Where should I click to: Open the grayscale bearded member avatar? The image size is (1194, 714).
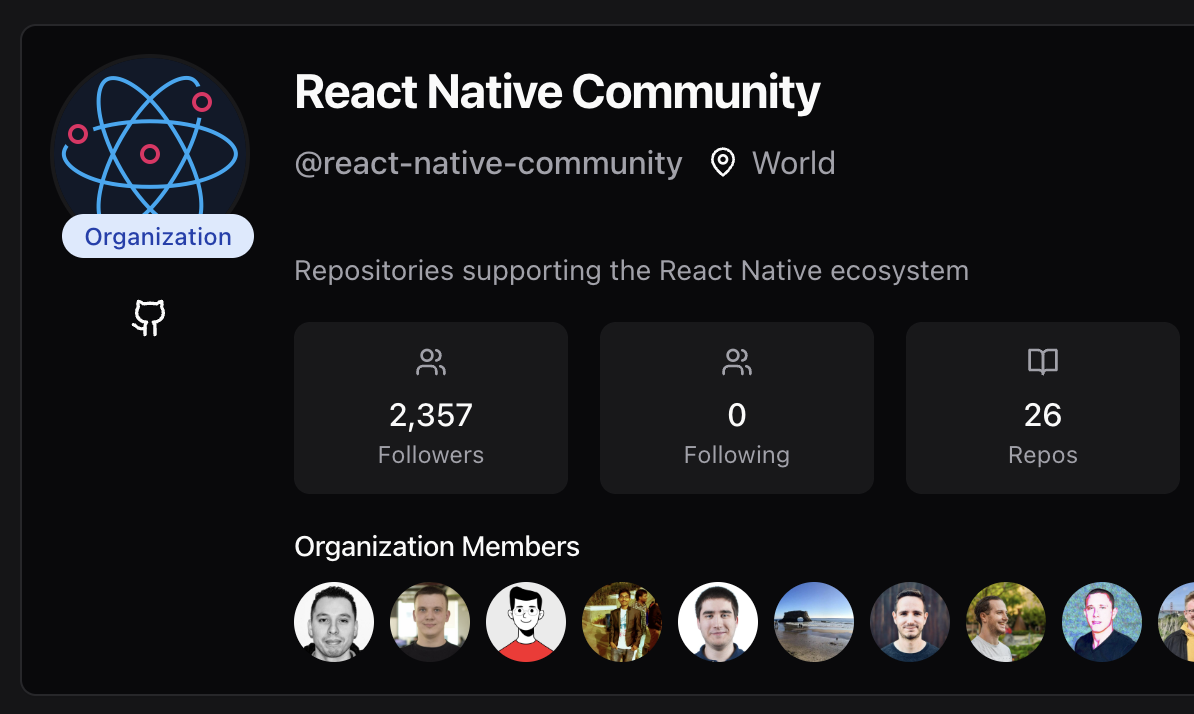(334, 622)
